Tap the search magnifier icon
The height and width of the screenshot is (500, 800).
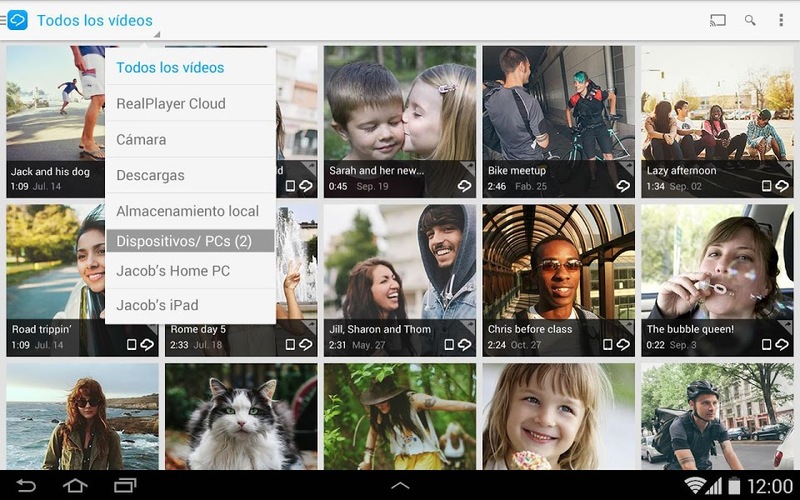(750, 20)
